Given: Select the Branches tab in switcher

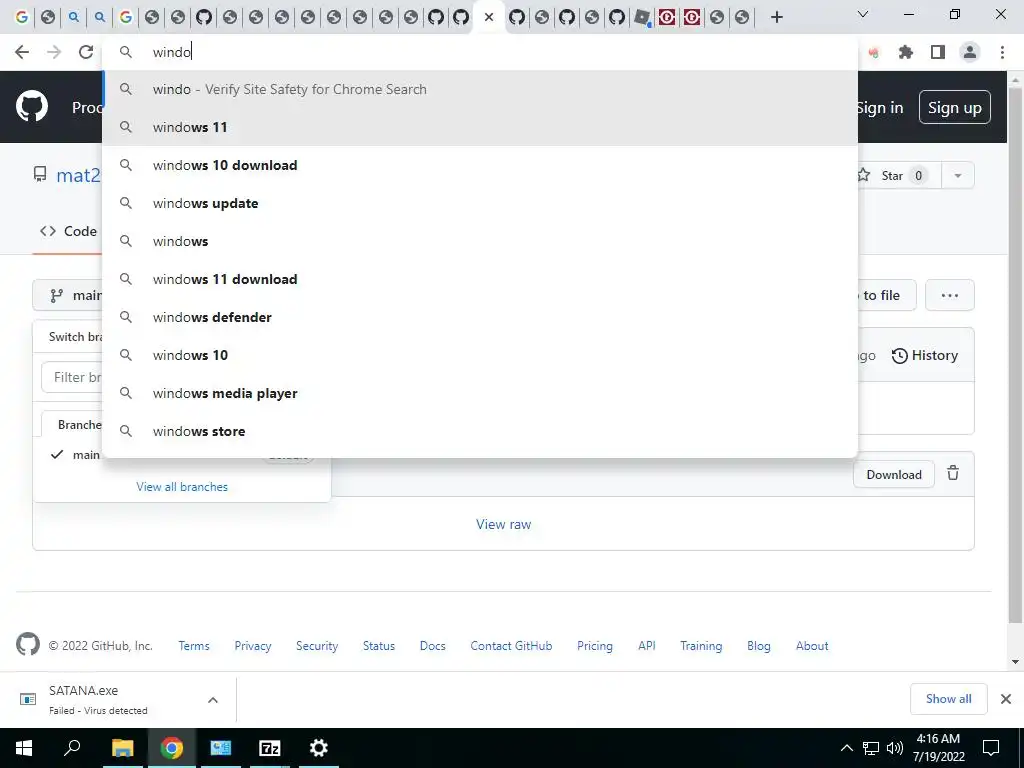Looking at the screenshot, I should click(x=72, y=424).
